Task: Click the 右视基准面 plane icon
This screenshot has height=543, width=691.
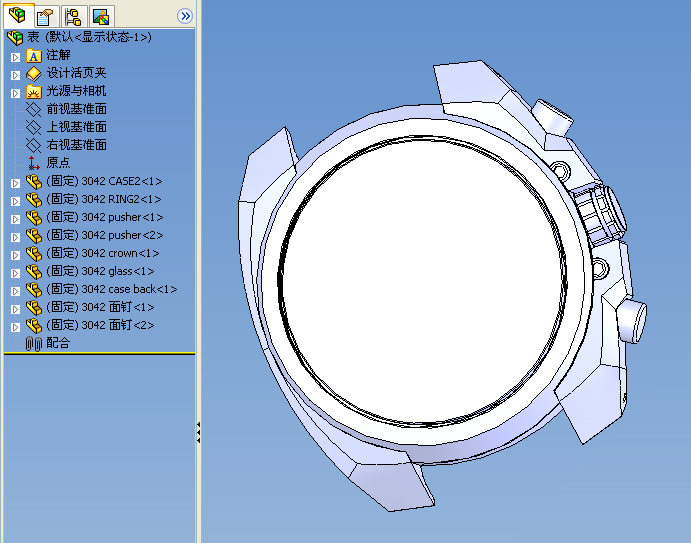Action: click(33, 145)
